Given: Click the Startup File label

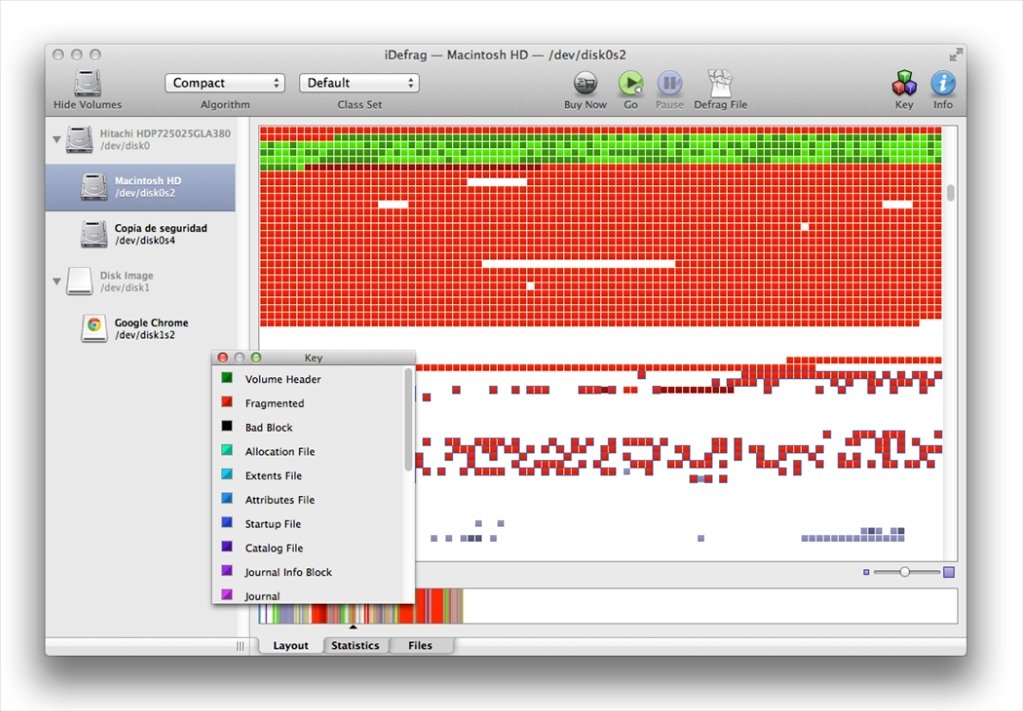Looking at the screenshot, I should coord(273,524).
